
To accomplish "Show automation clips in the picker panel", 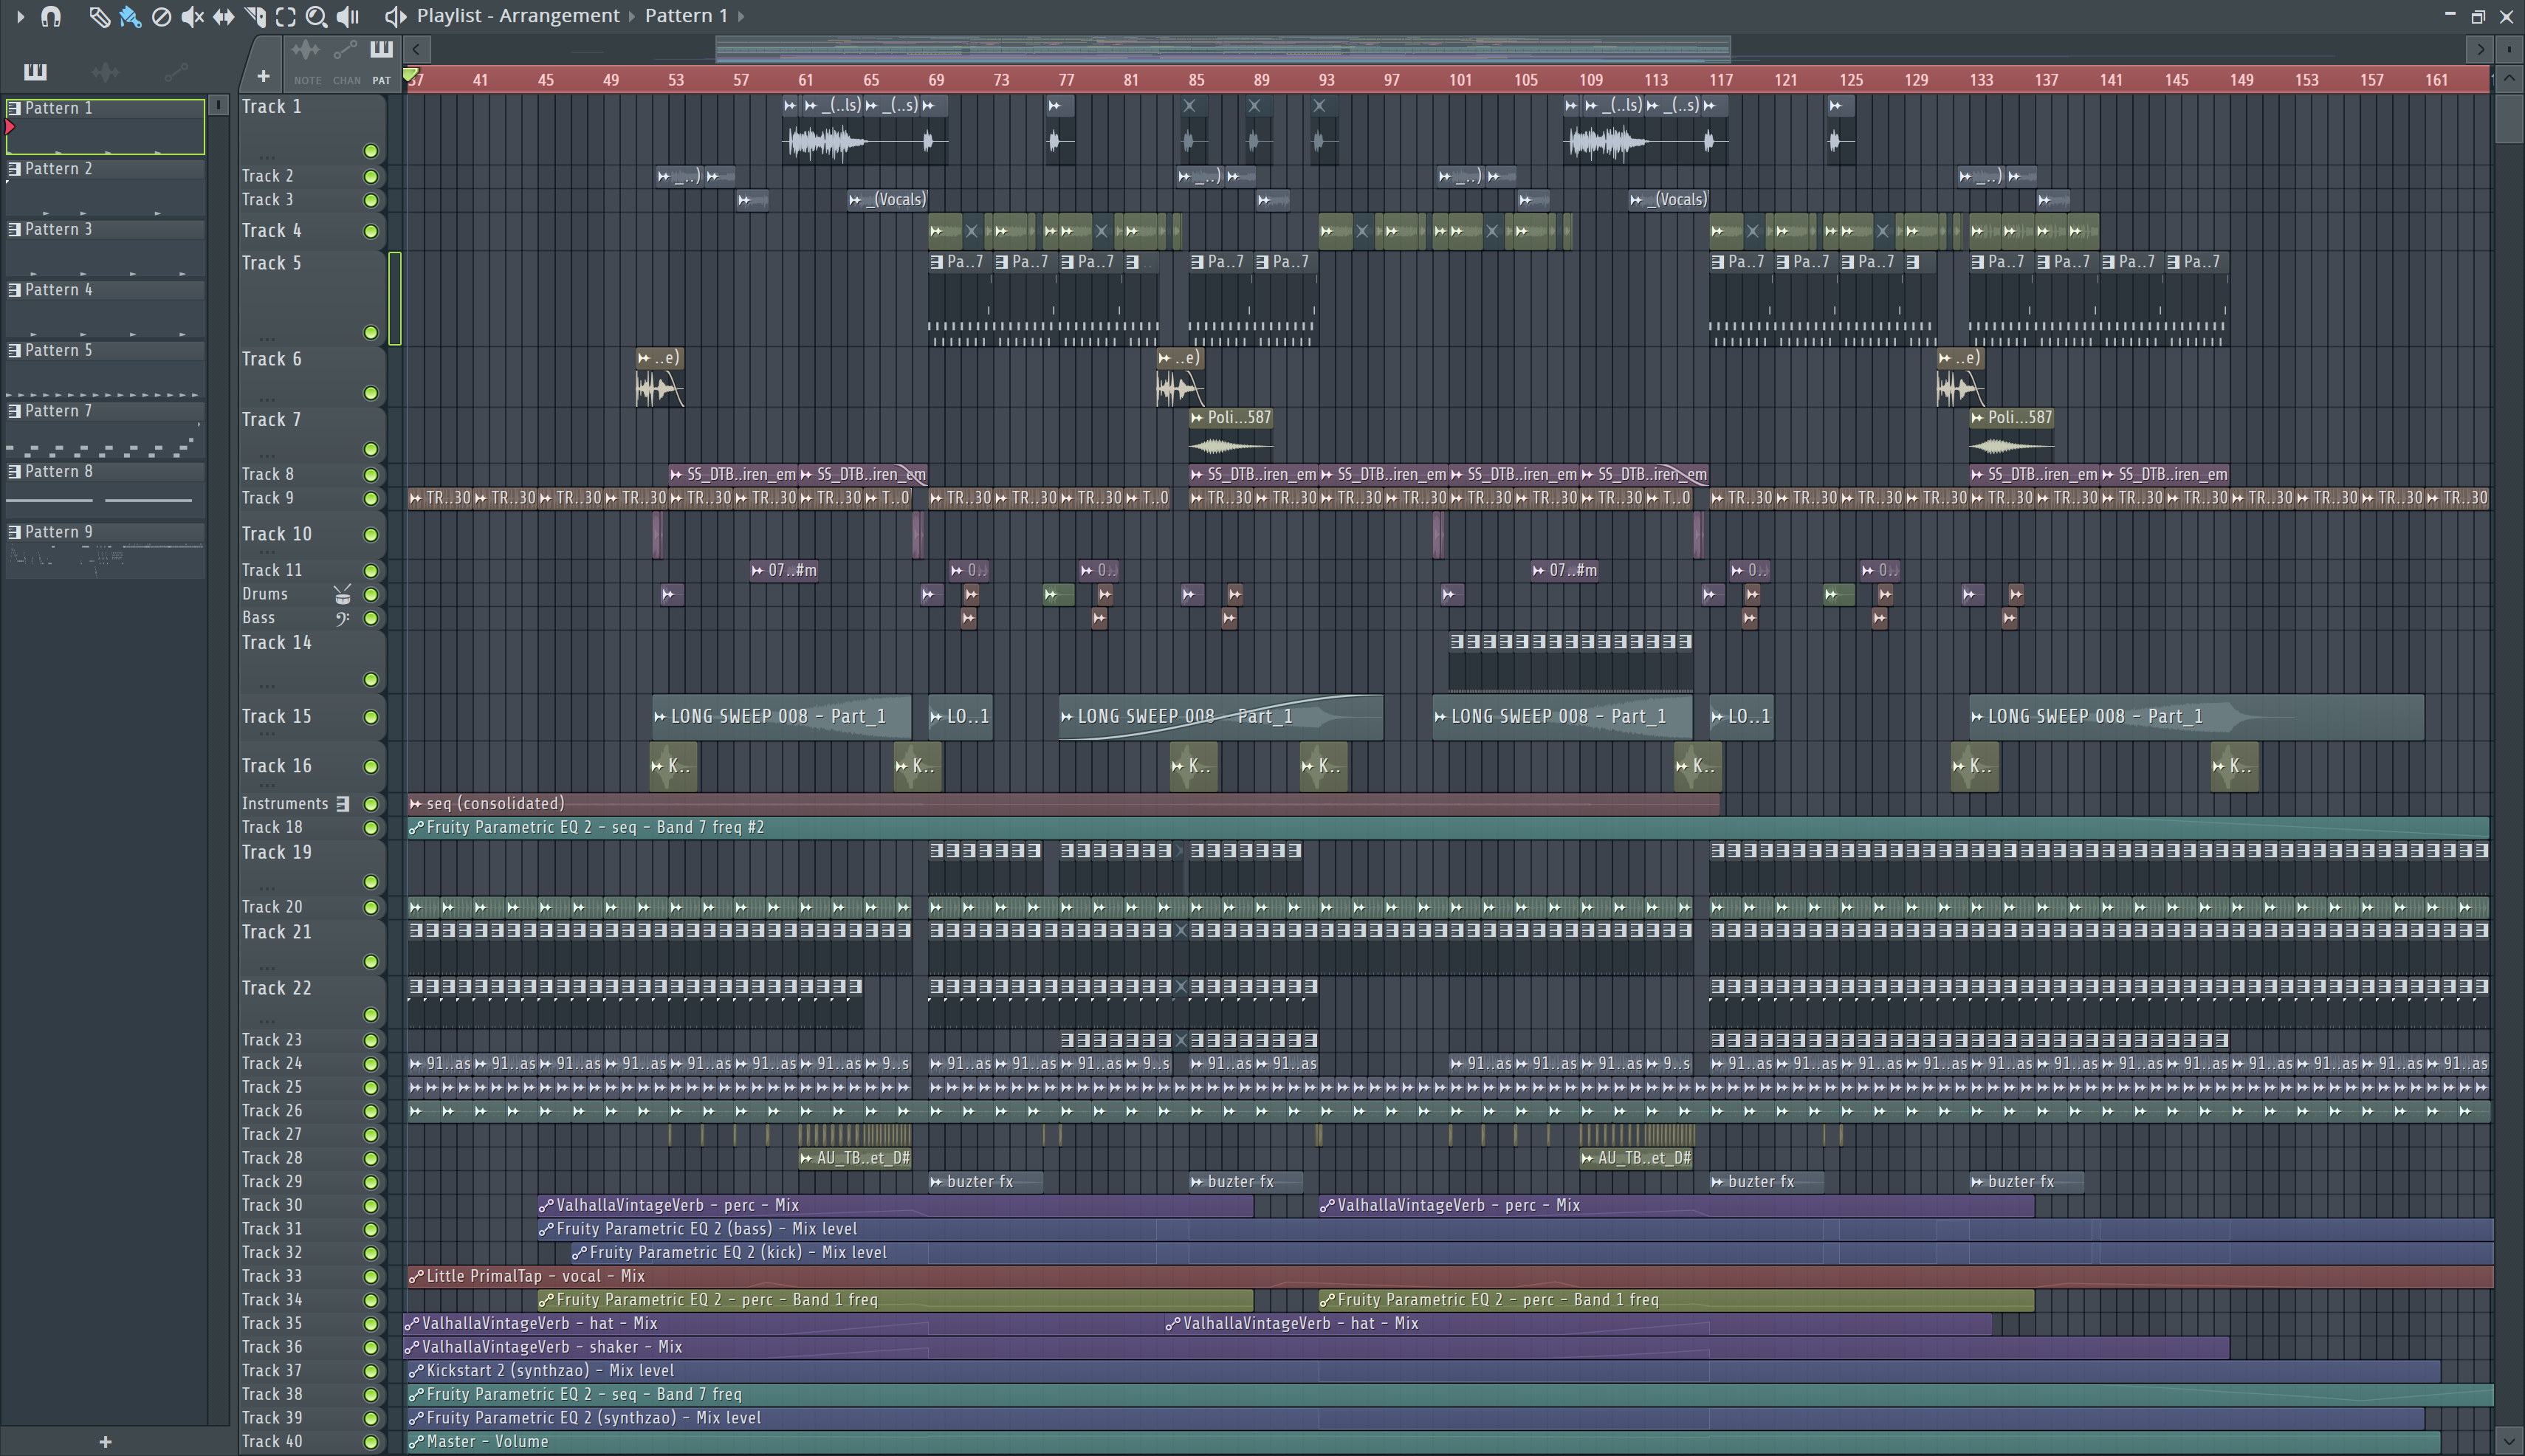I will (176, 71).
